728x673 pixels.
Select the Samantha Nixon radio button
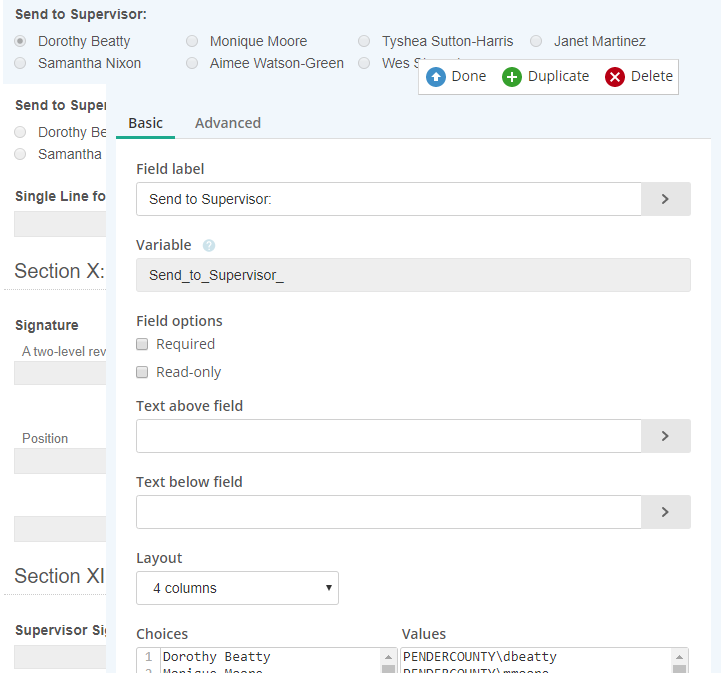pyautogui.click(x=20, y=63)
